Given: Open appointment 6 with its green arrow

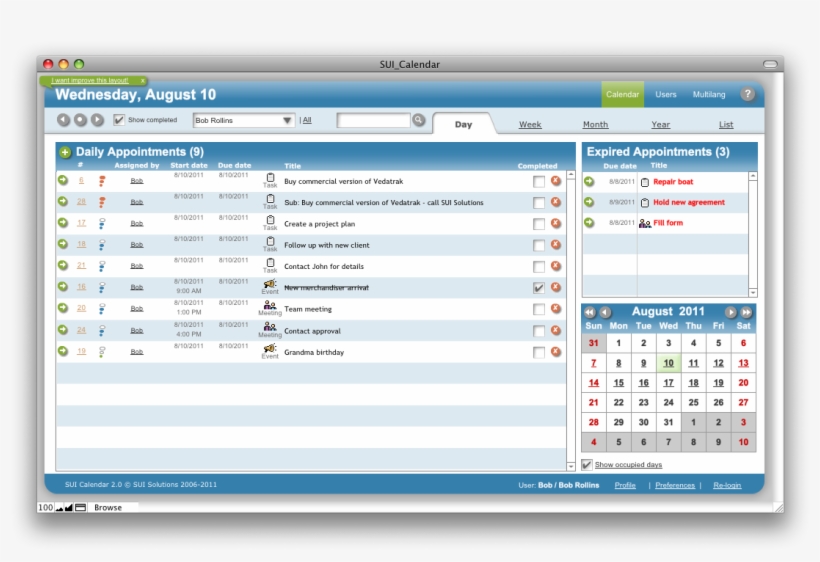Looking at the screenshot, I should pos(63,180).
